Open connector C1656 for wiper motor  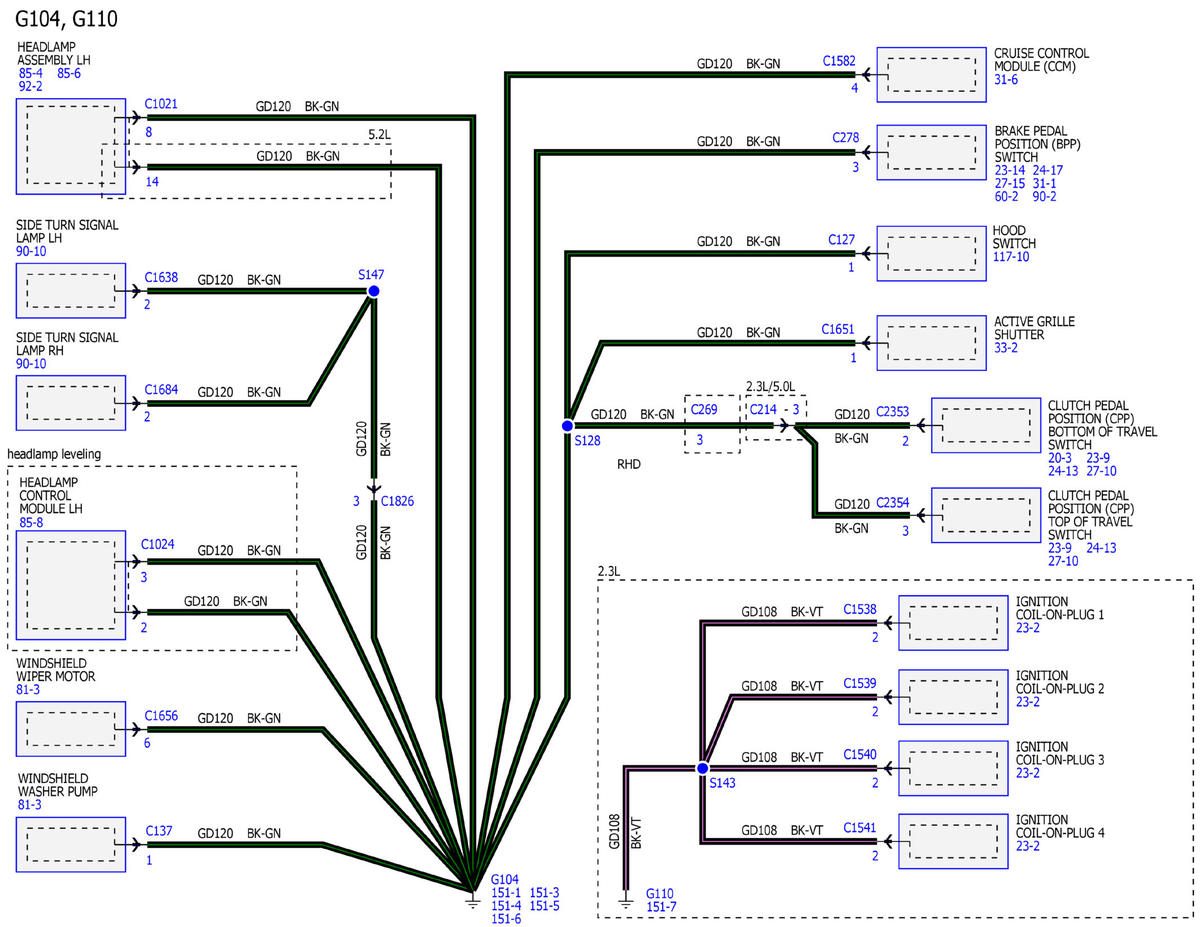[x=161, y=715]
